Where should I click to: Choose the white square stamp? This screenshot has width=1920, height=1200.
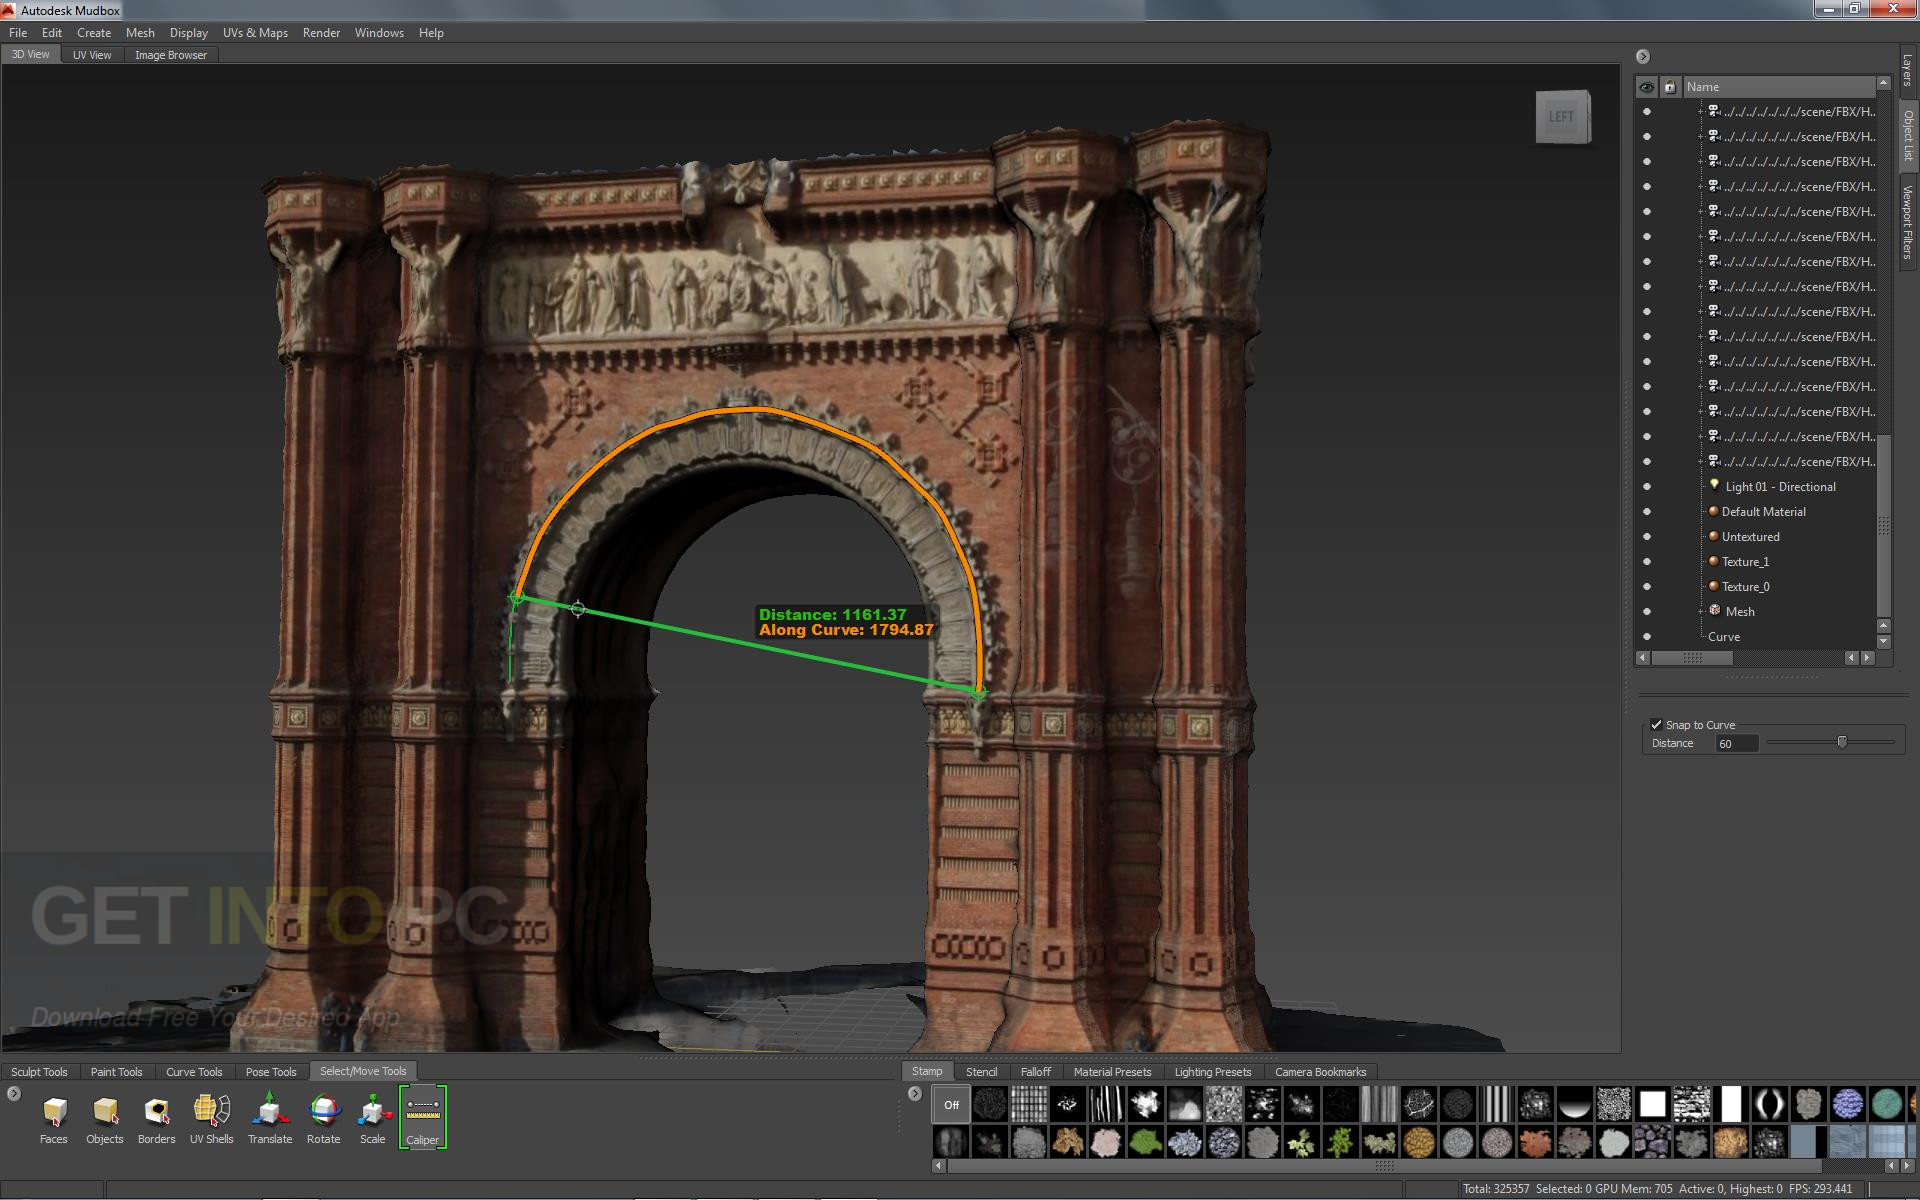click(x=1653, y=1105)
